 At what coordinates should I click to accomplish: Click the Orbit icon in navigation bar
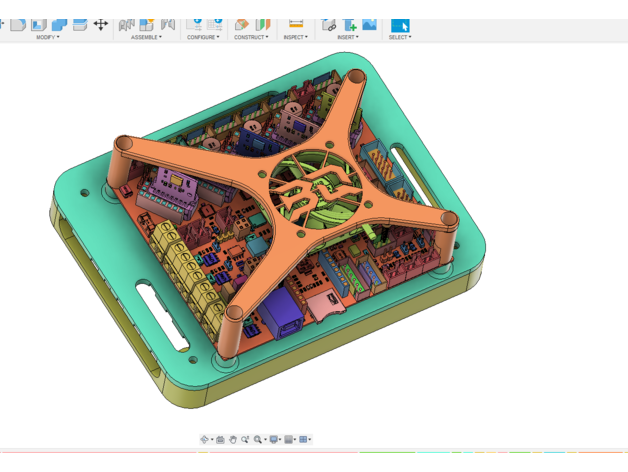pos(205,439)
